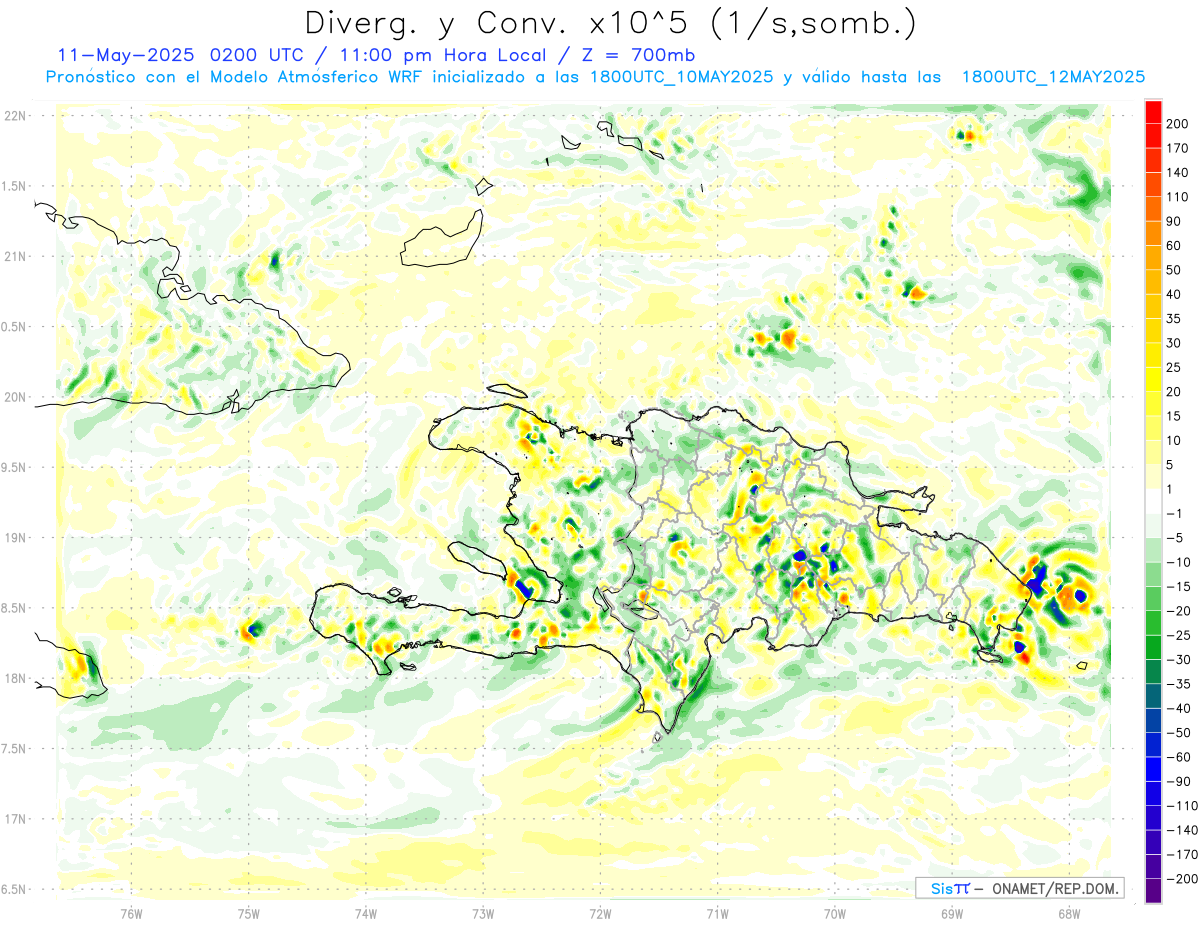Select the '7.5N' latitude label

click(x=12, y=749)
